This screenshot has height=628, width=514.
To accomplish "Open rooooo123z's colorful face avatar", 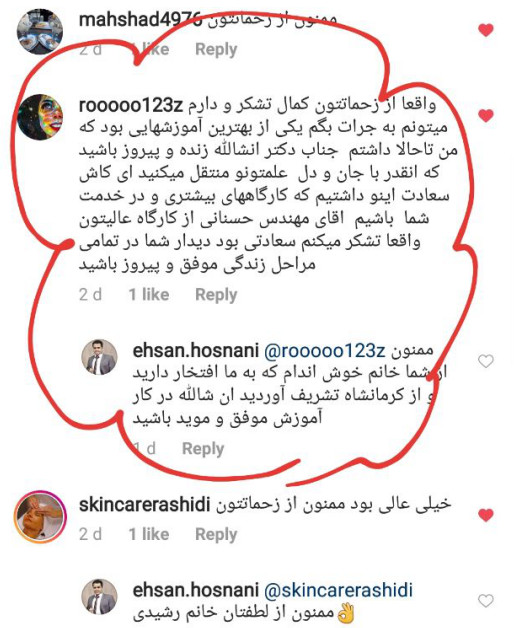I will pos(40,117).
